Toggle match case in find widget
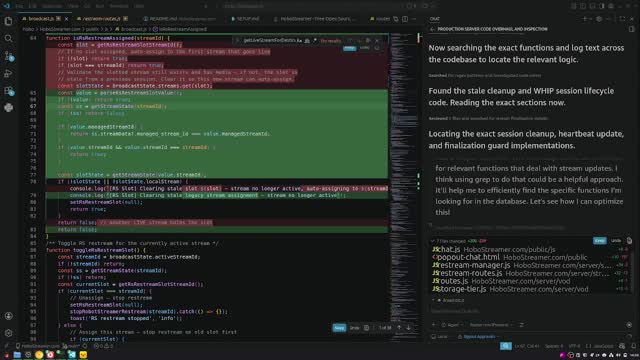 click(300, 41)
